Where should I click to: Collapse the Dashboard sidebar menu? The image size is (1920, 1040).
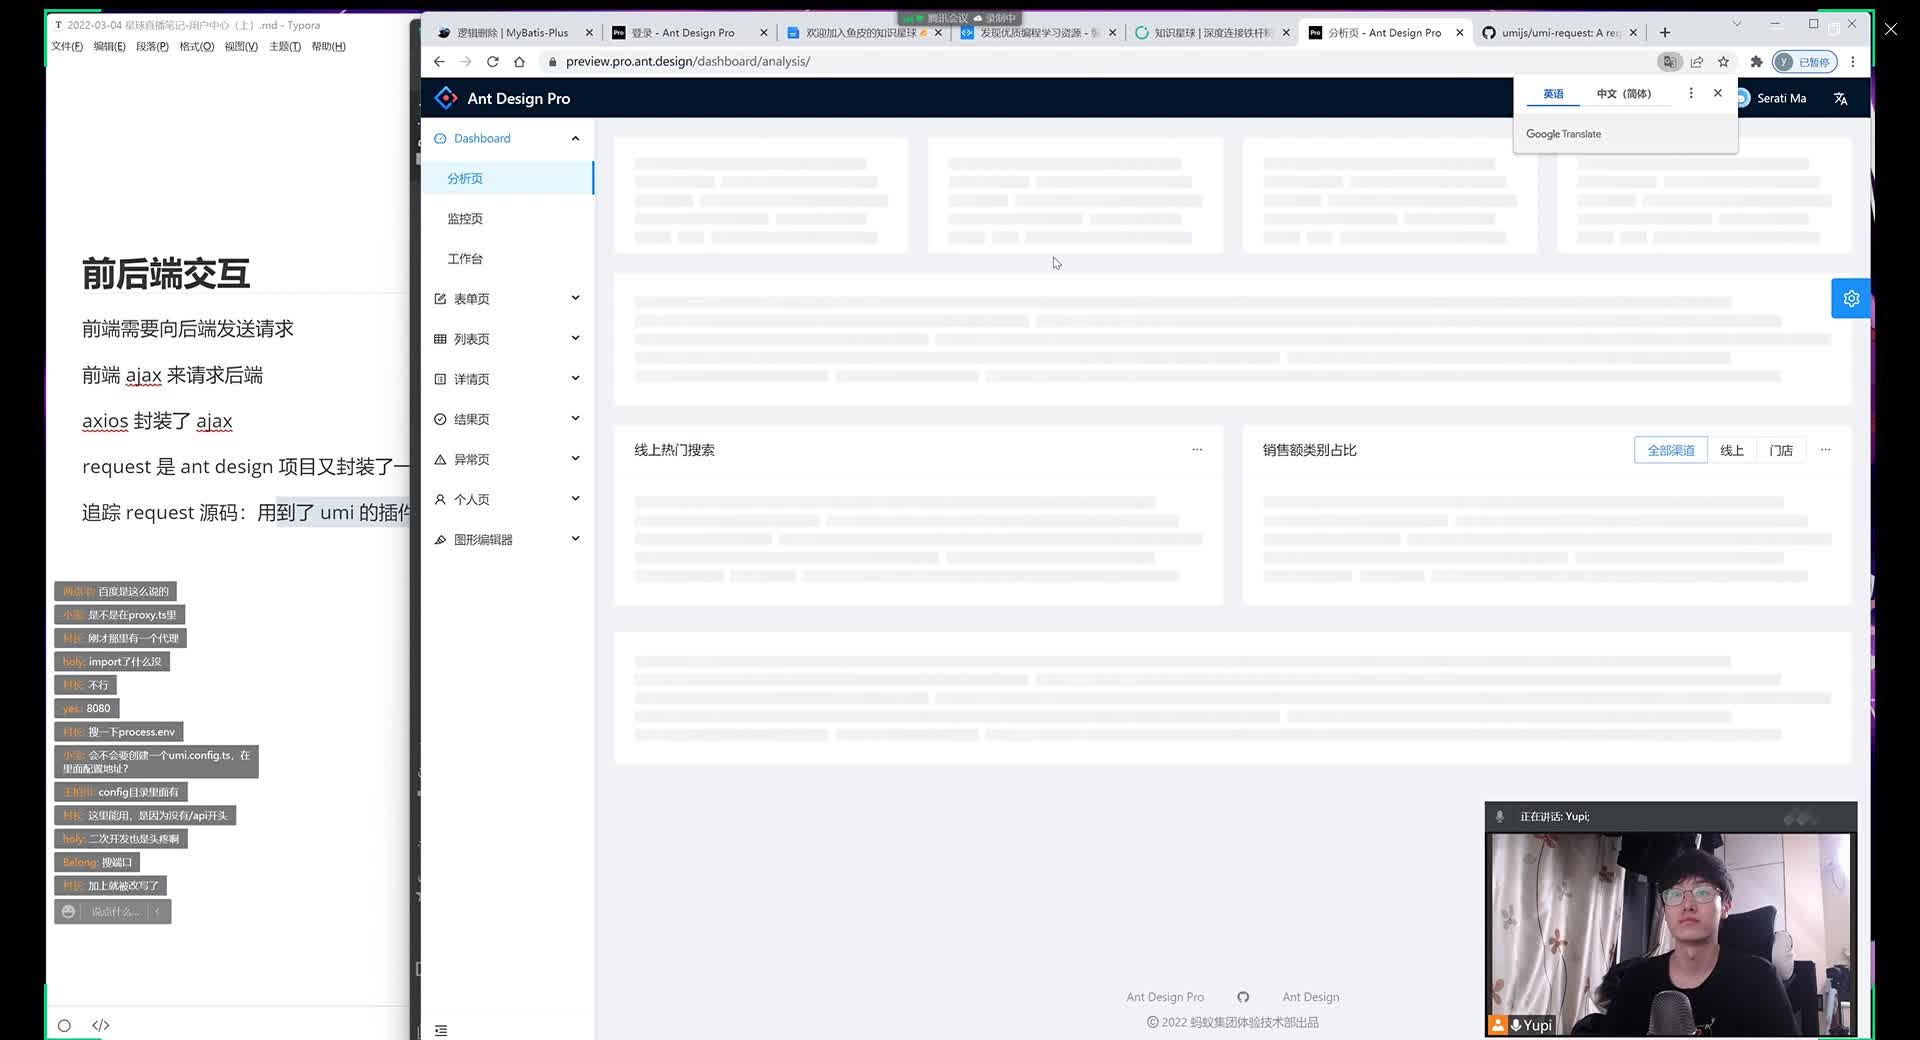click(507, 139)
